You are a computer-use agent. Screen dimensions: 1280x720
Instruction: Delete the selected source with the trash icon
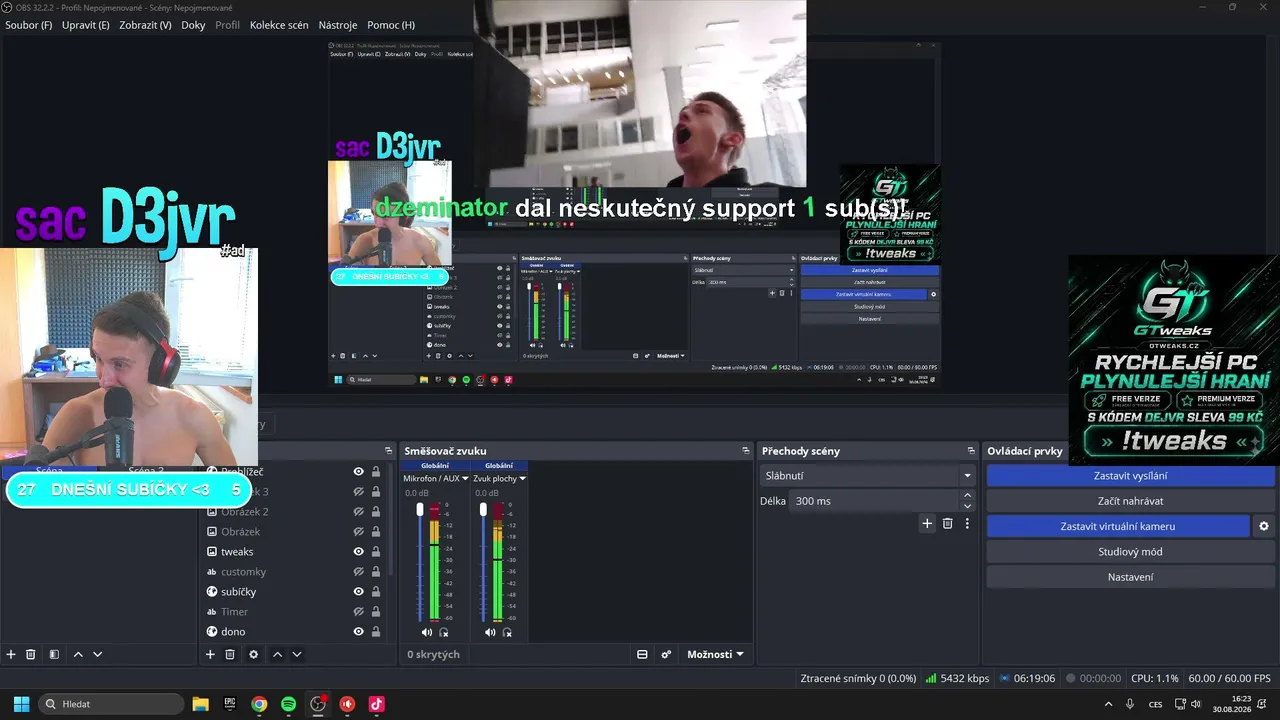pos(230,654)
